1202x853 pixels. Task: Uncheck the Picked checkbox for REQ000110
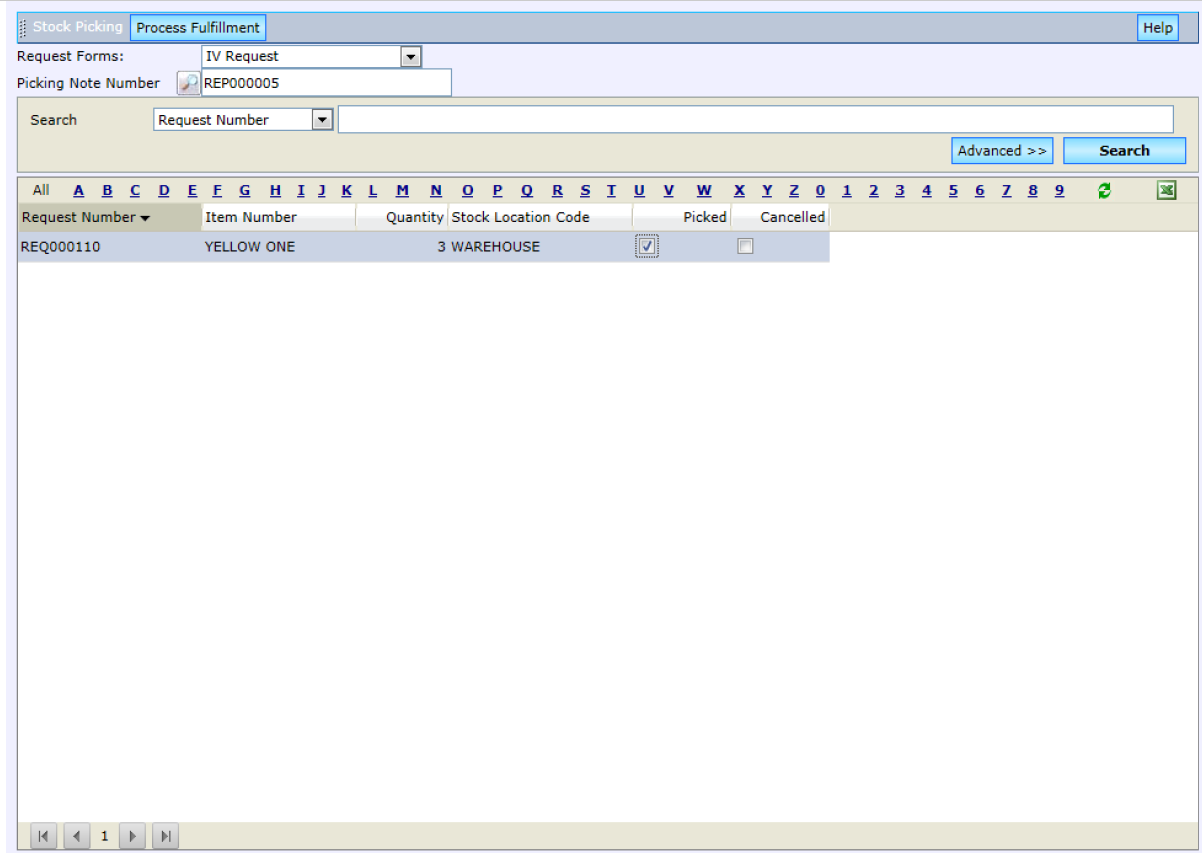click(647, 247)
